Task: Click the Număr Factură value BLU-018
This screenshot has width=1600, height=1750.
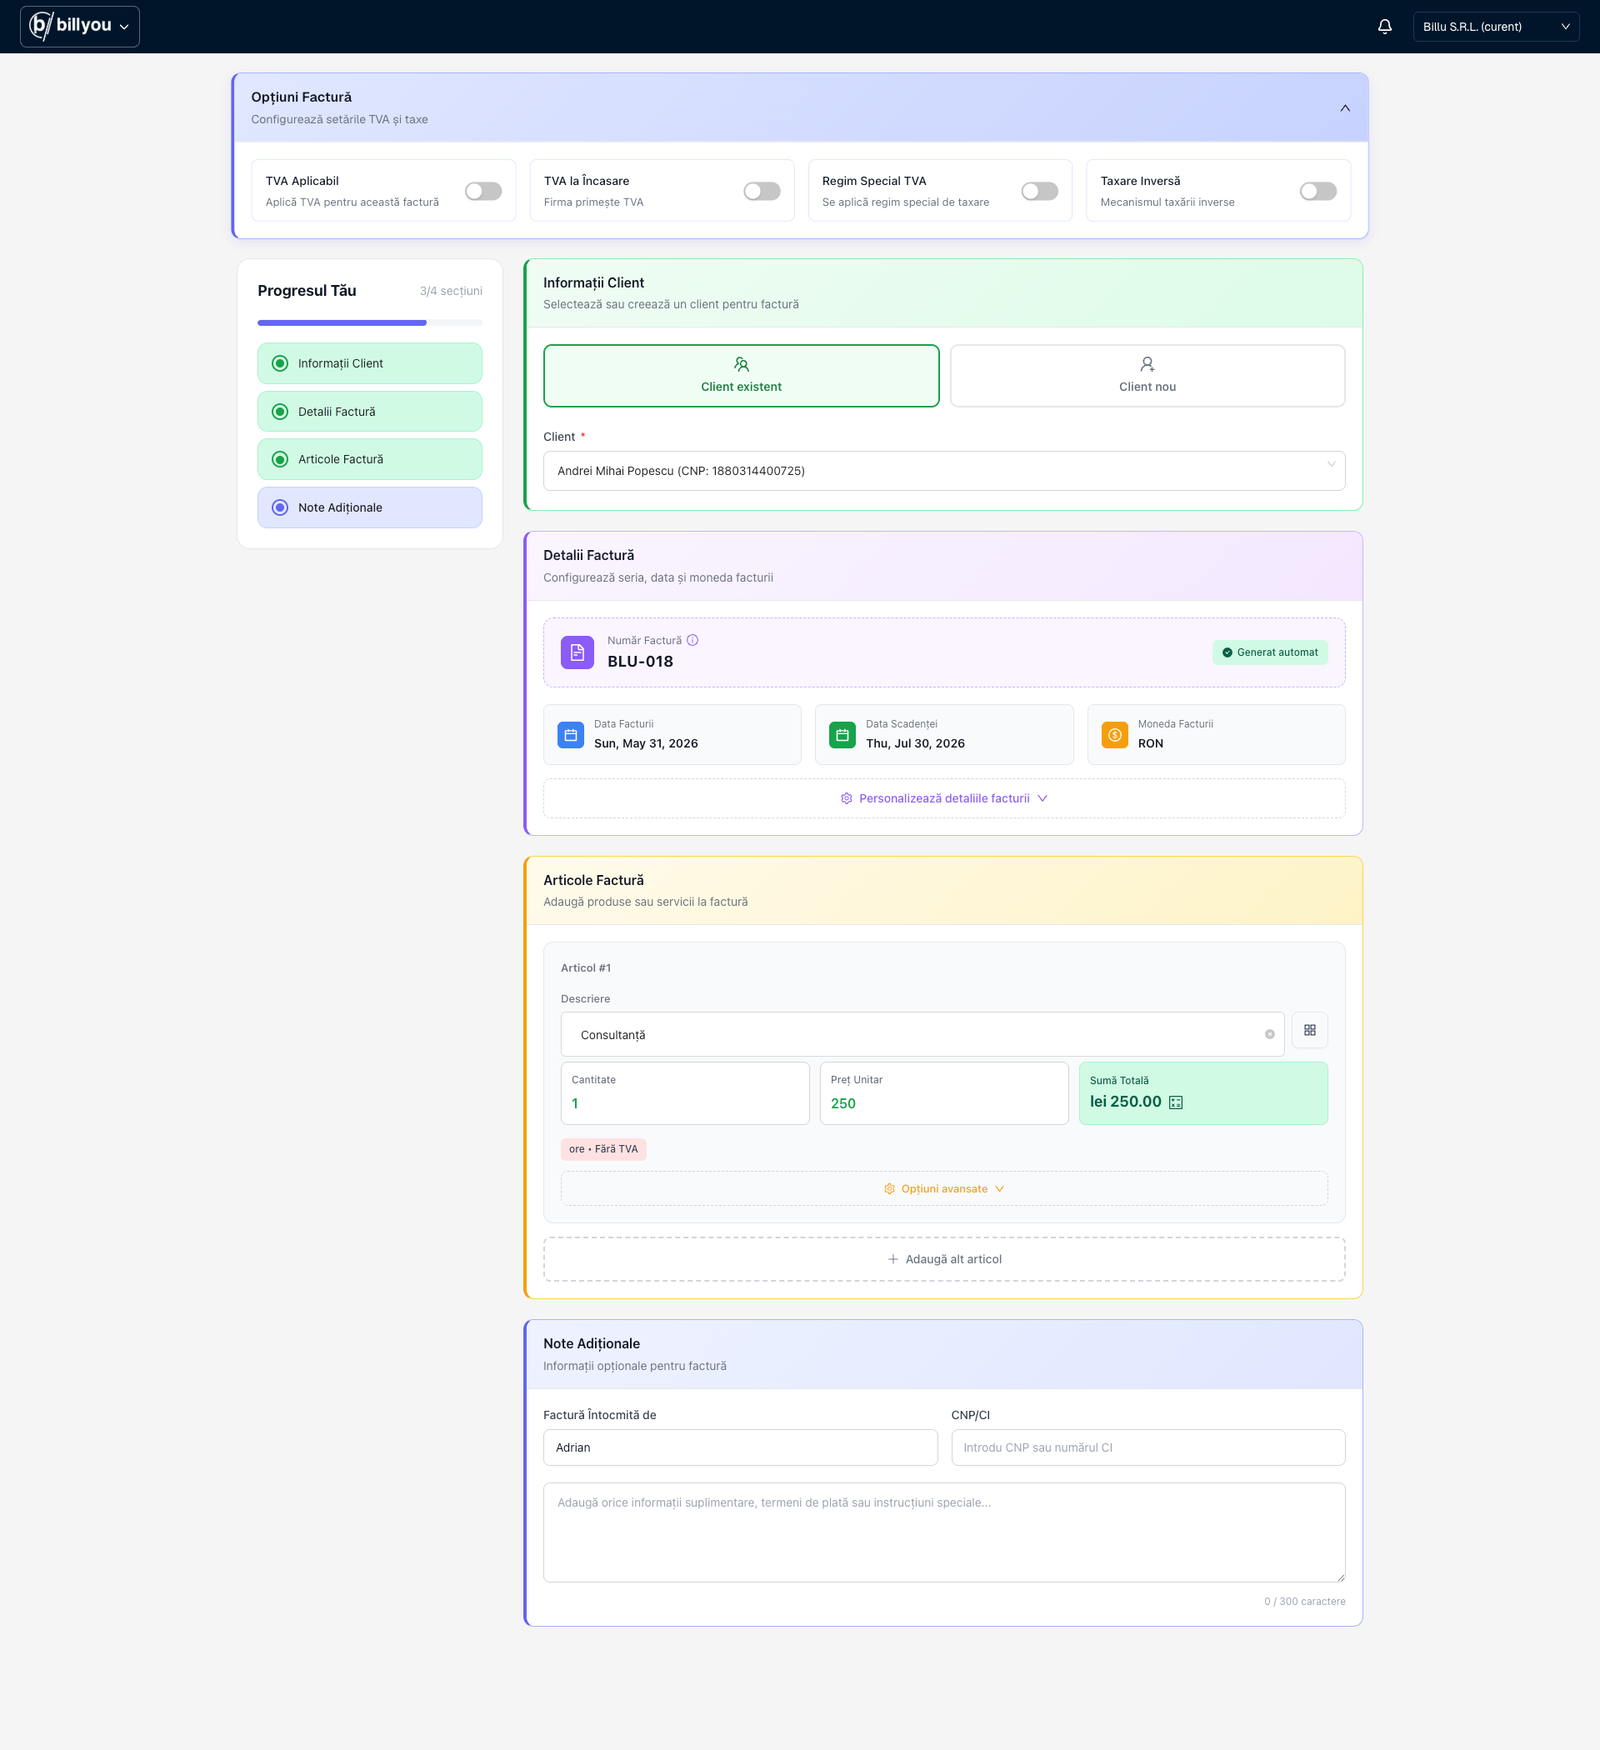Action: tap(640, 662)
